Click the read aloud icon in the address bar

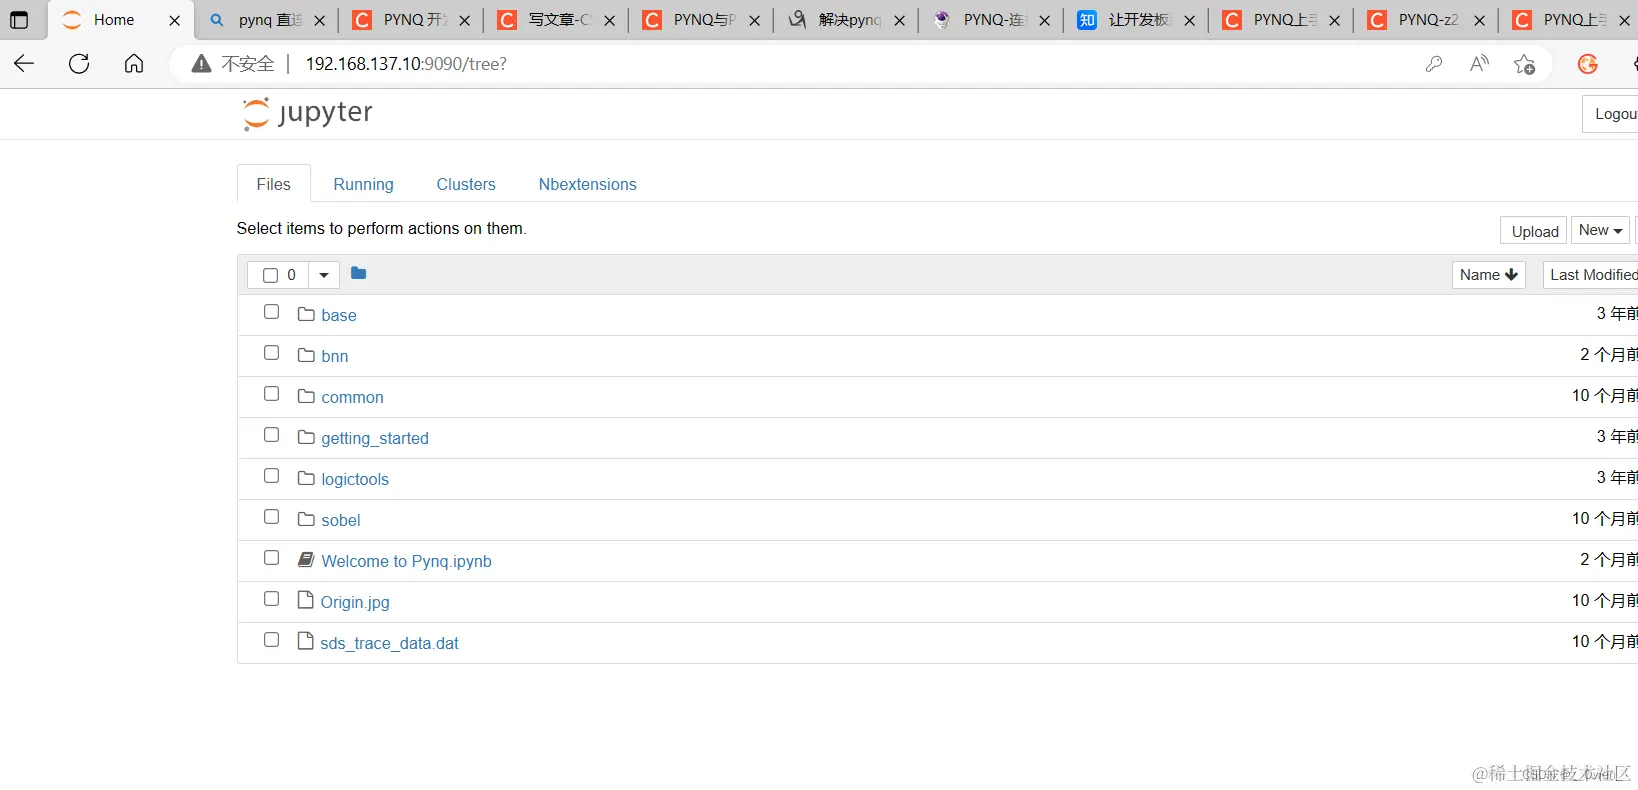1479,64
